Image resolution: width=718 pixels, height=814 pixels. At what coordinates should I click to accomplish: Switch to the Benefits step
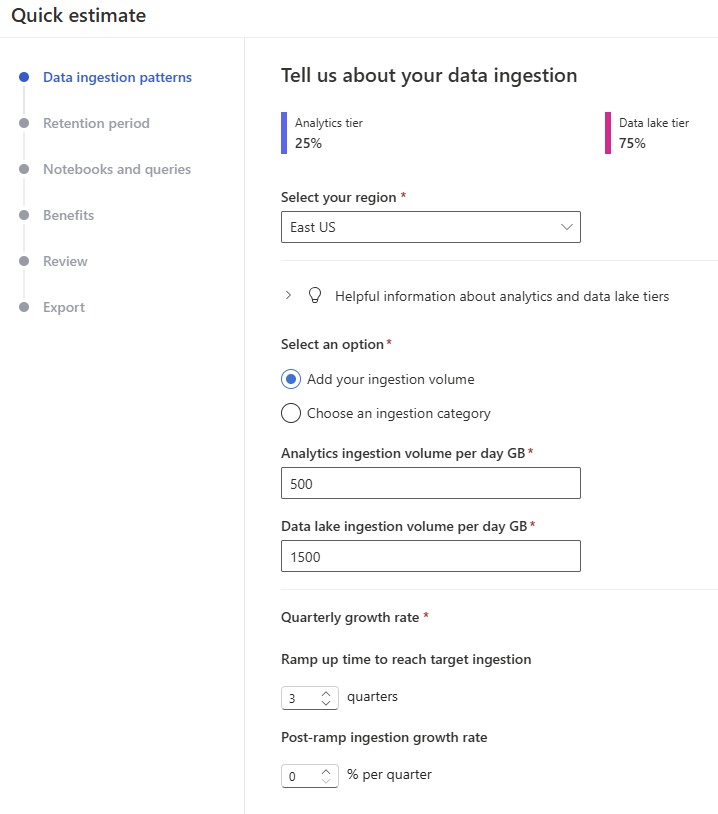pos(68,215)
